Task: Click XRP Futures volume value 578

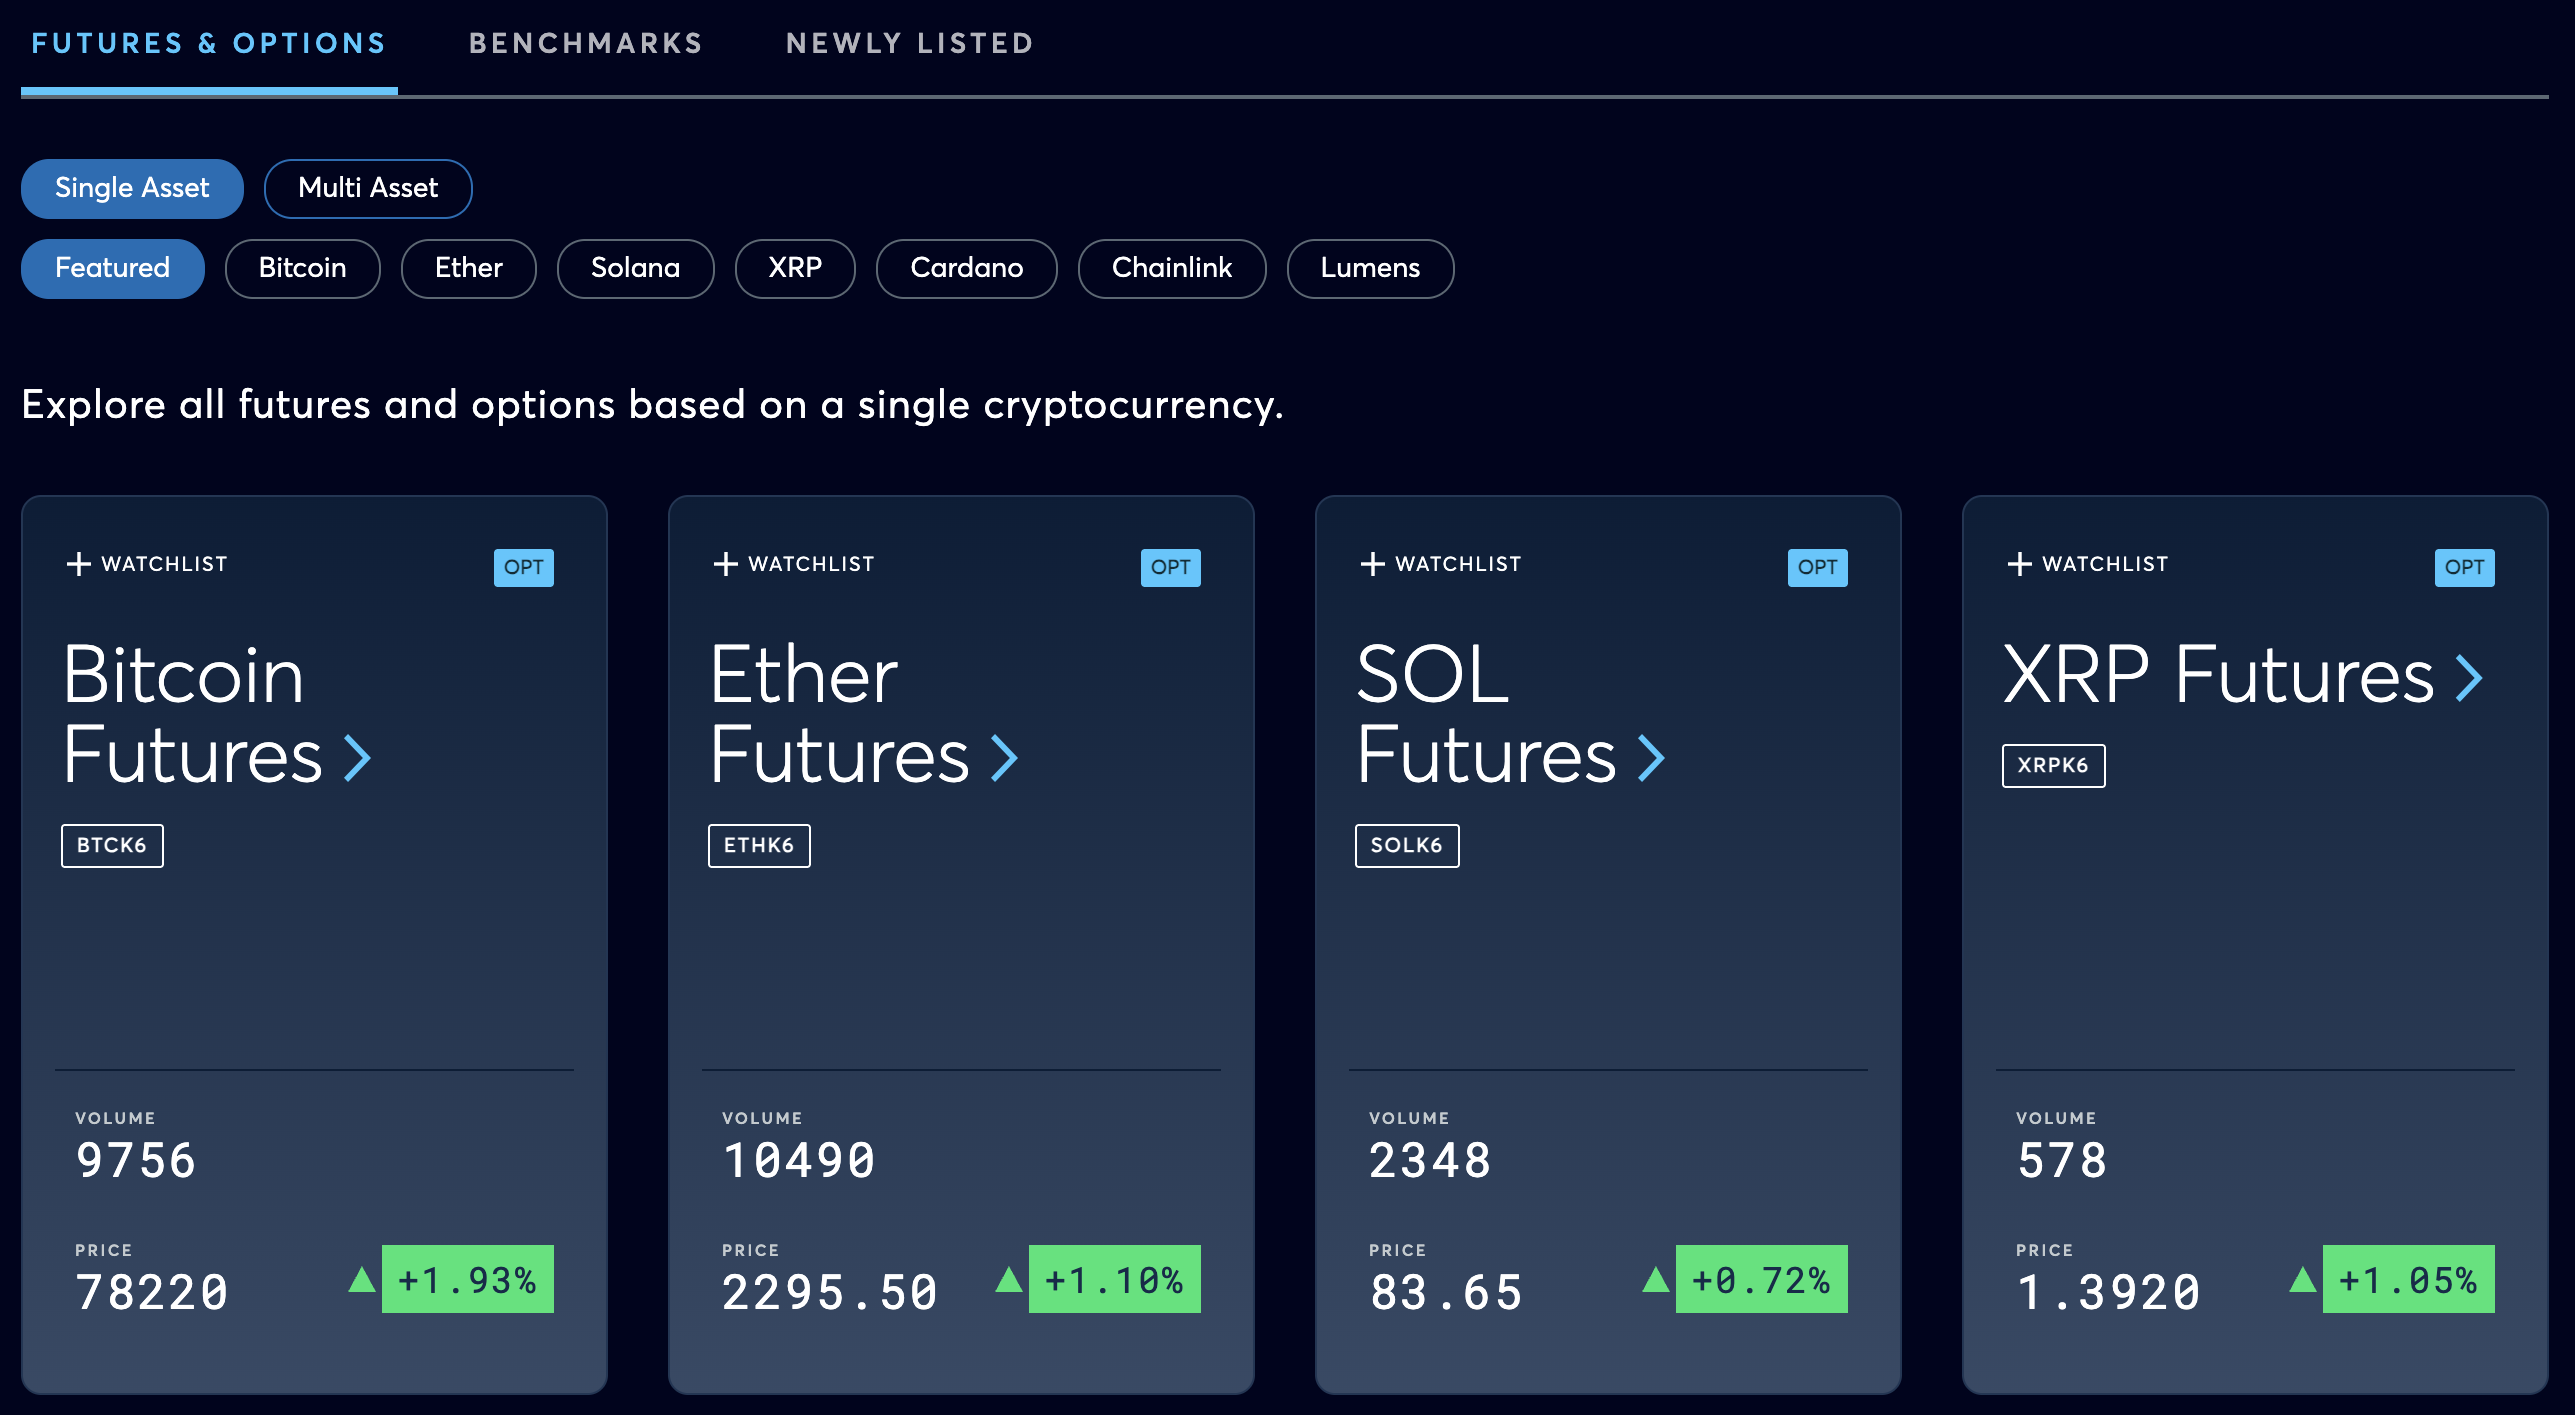Action: [x=2062, y=1161]
